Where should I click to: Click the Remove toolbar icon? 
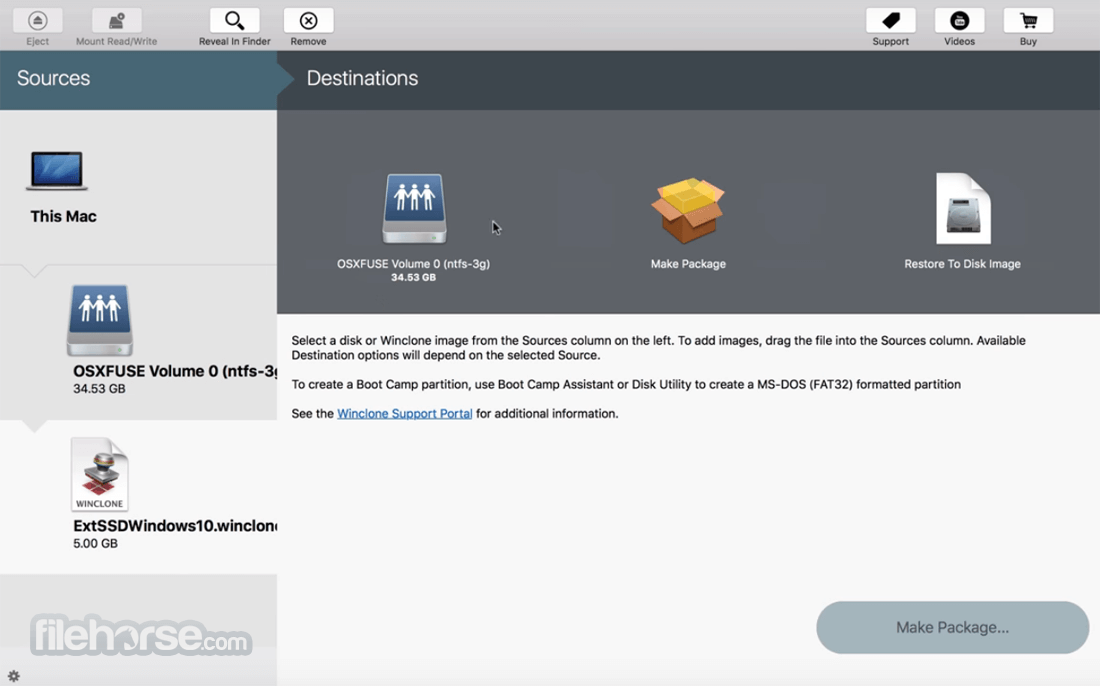point(308,20)
